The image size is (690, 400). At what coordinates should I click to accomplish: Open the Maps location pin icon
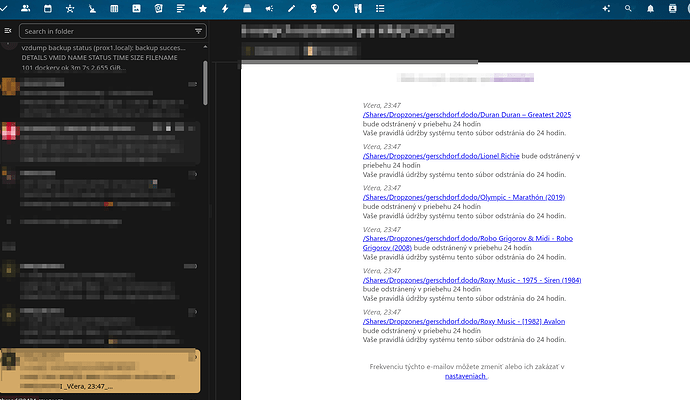coord(335,8)
